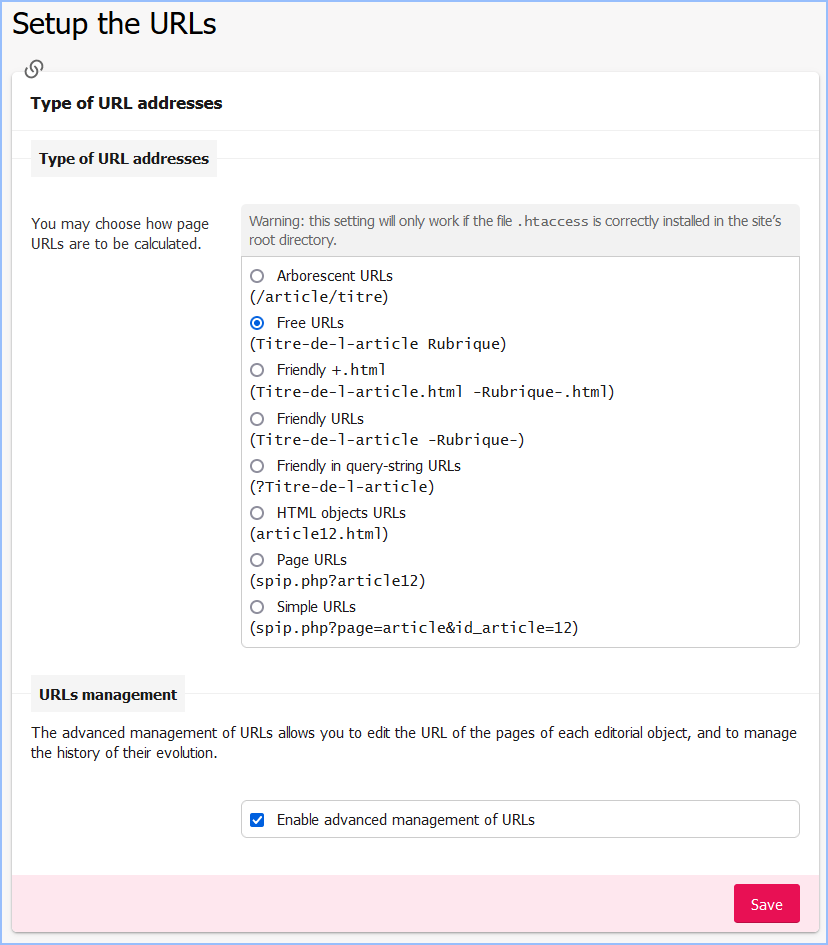This screenshot has height=945, width=828.
Task: Select the Page URLs radio button
Action: tap(257, 560)
